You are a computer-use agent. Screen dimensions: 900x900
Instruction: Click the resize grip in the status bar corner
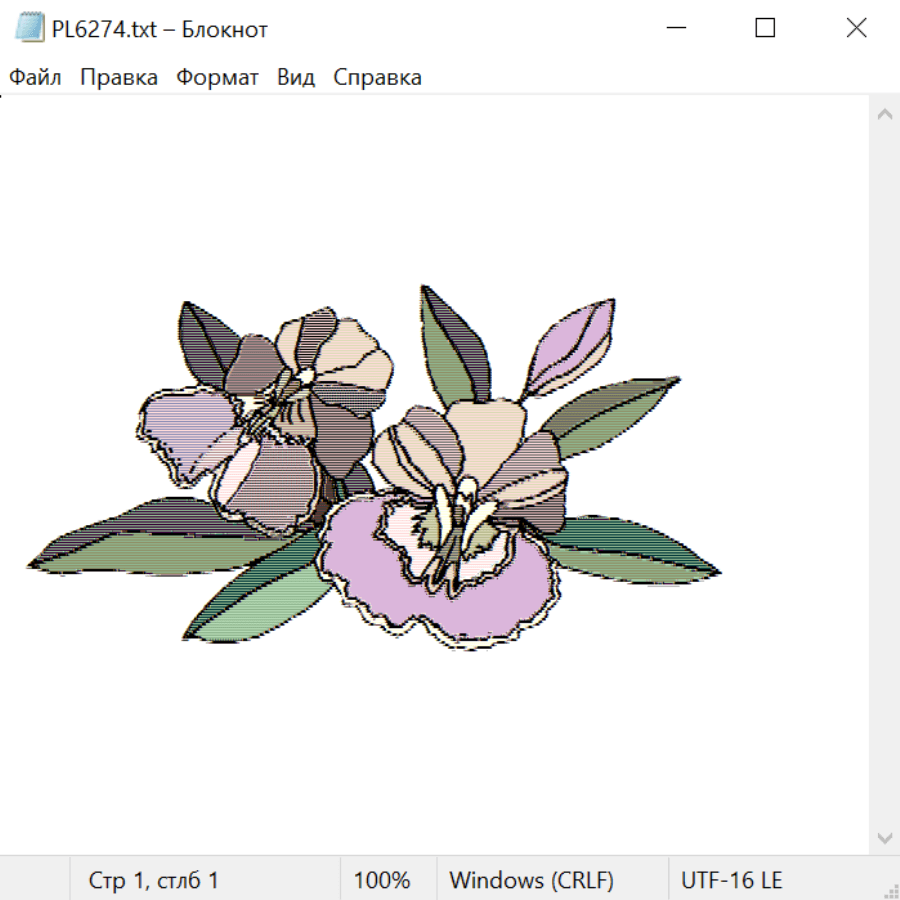point(890,890)
